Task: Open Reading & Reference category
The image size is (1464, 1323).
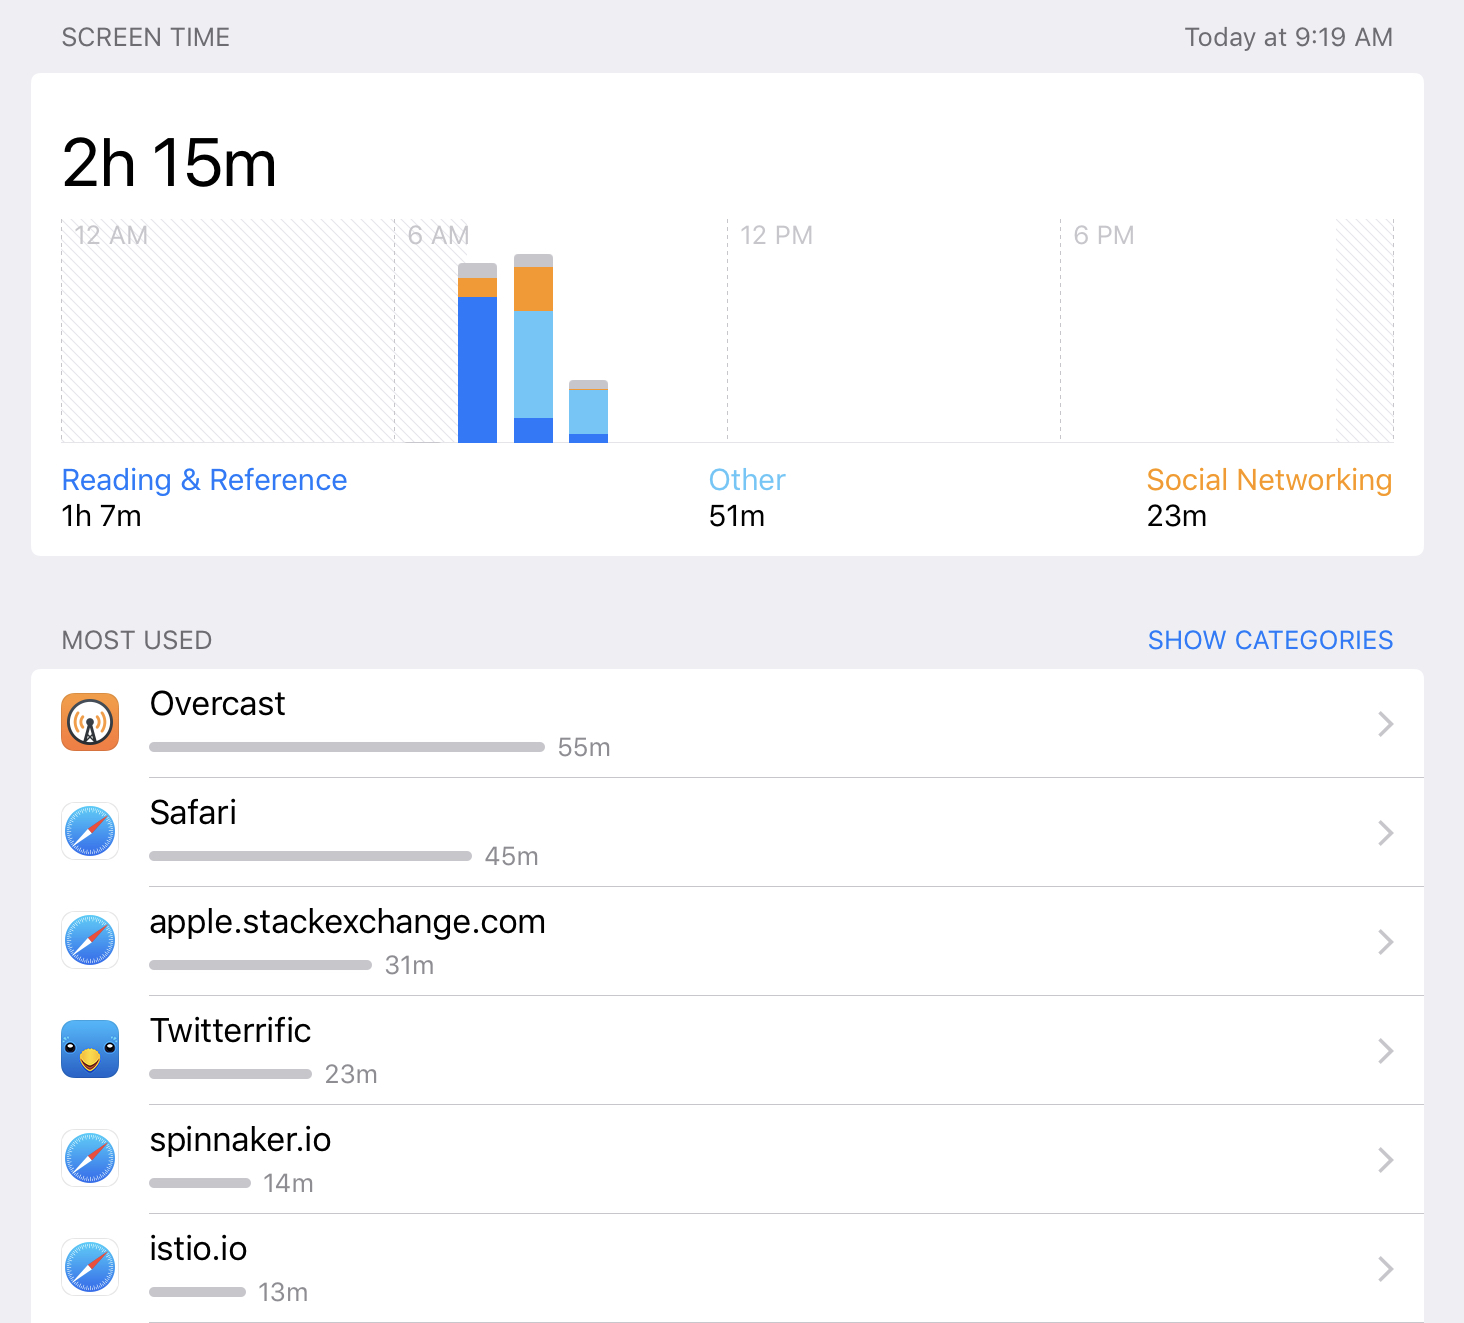Action: click(x=204, y=480)
